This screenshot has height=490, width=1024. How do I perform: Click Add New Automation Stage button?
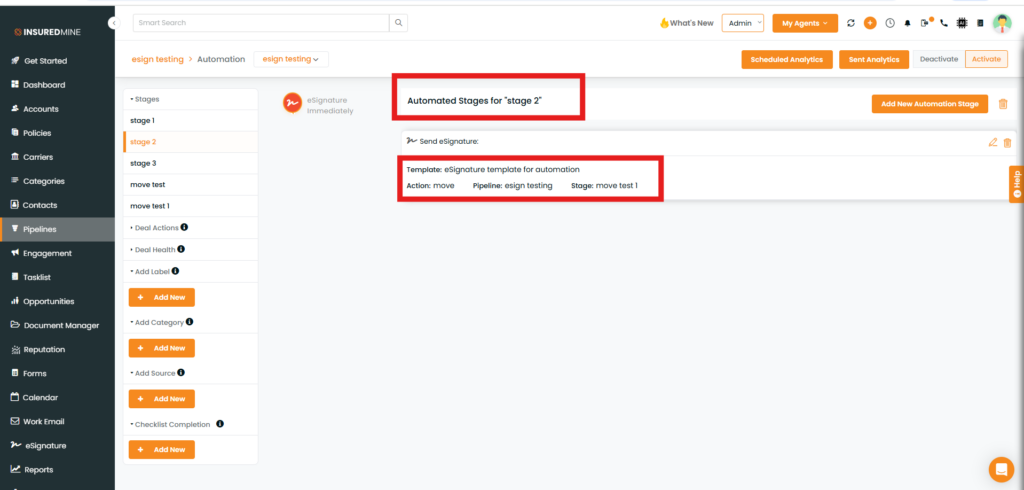(x=929, y=104)
